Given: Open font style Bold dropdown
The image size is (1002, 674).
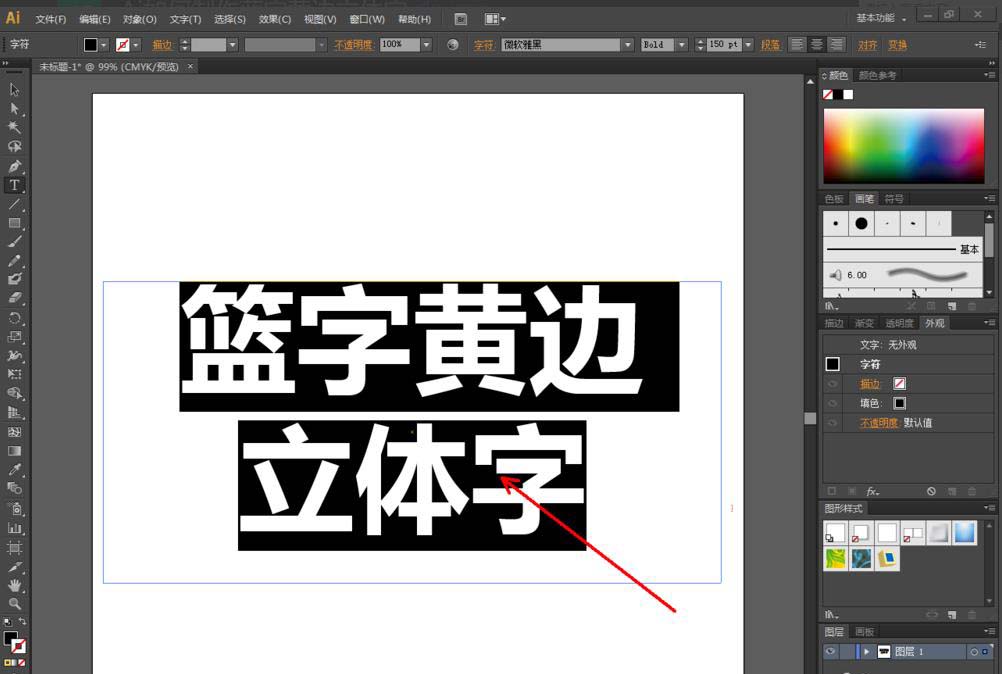Looking at the screenshot, I should [682, 45].
